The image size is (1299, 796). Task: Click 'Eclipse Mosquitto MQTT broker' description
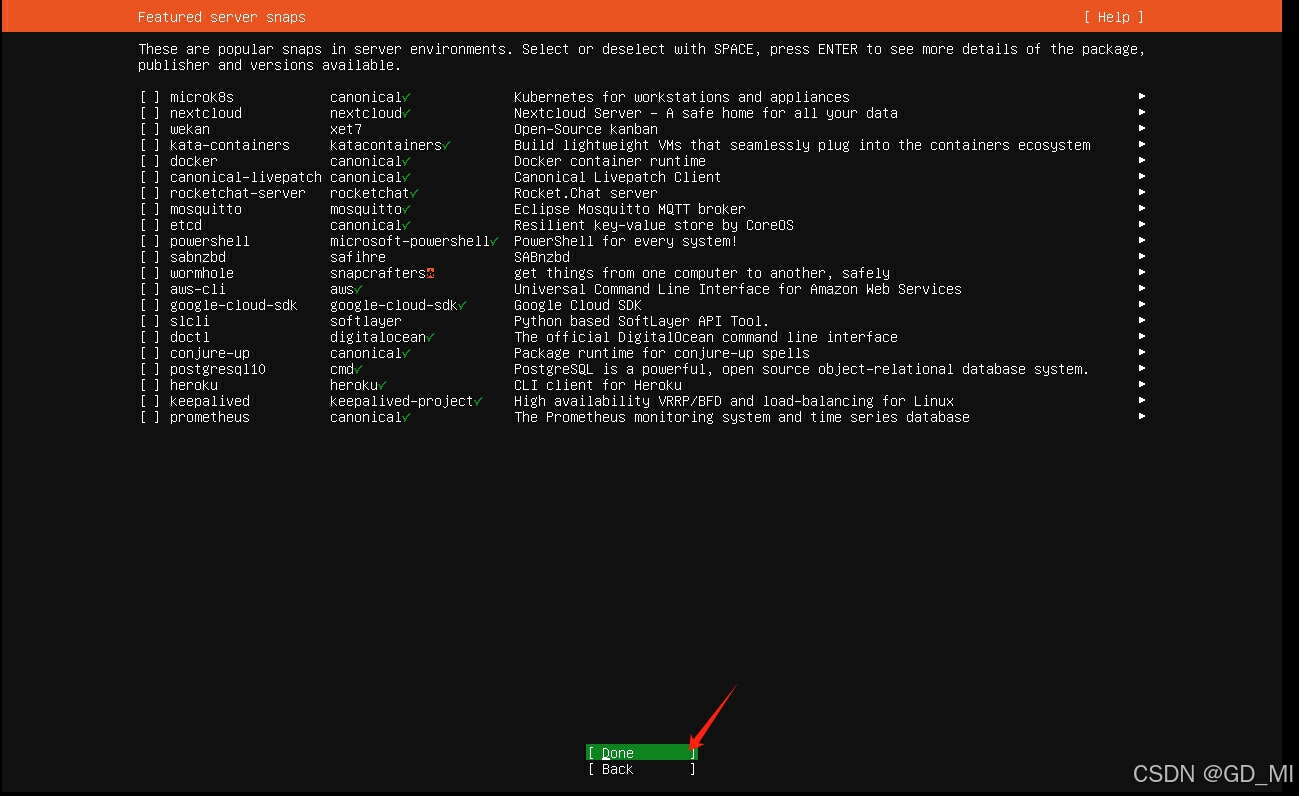(x=629, y=209)
